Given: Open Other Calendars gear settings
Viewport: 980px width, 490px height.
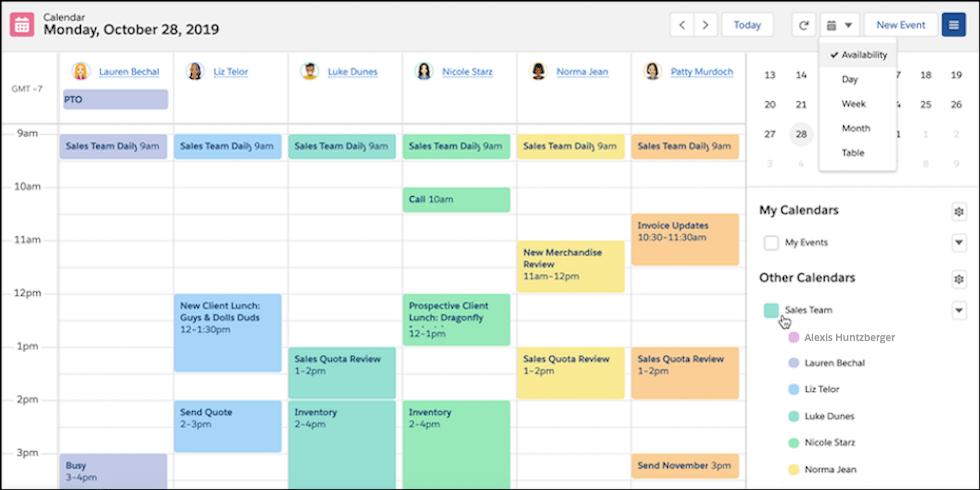Looking at the screenshot, I should click(959, 279).
